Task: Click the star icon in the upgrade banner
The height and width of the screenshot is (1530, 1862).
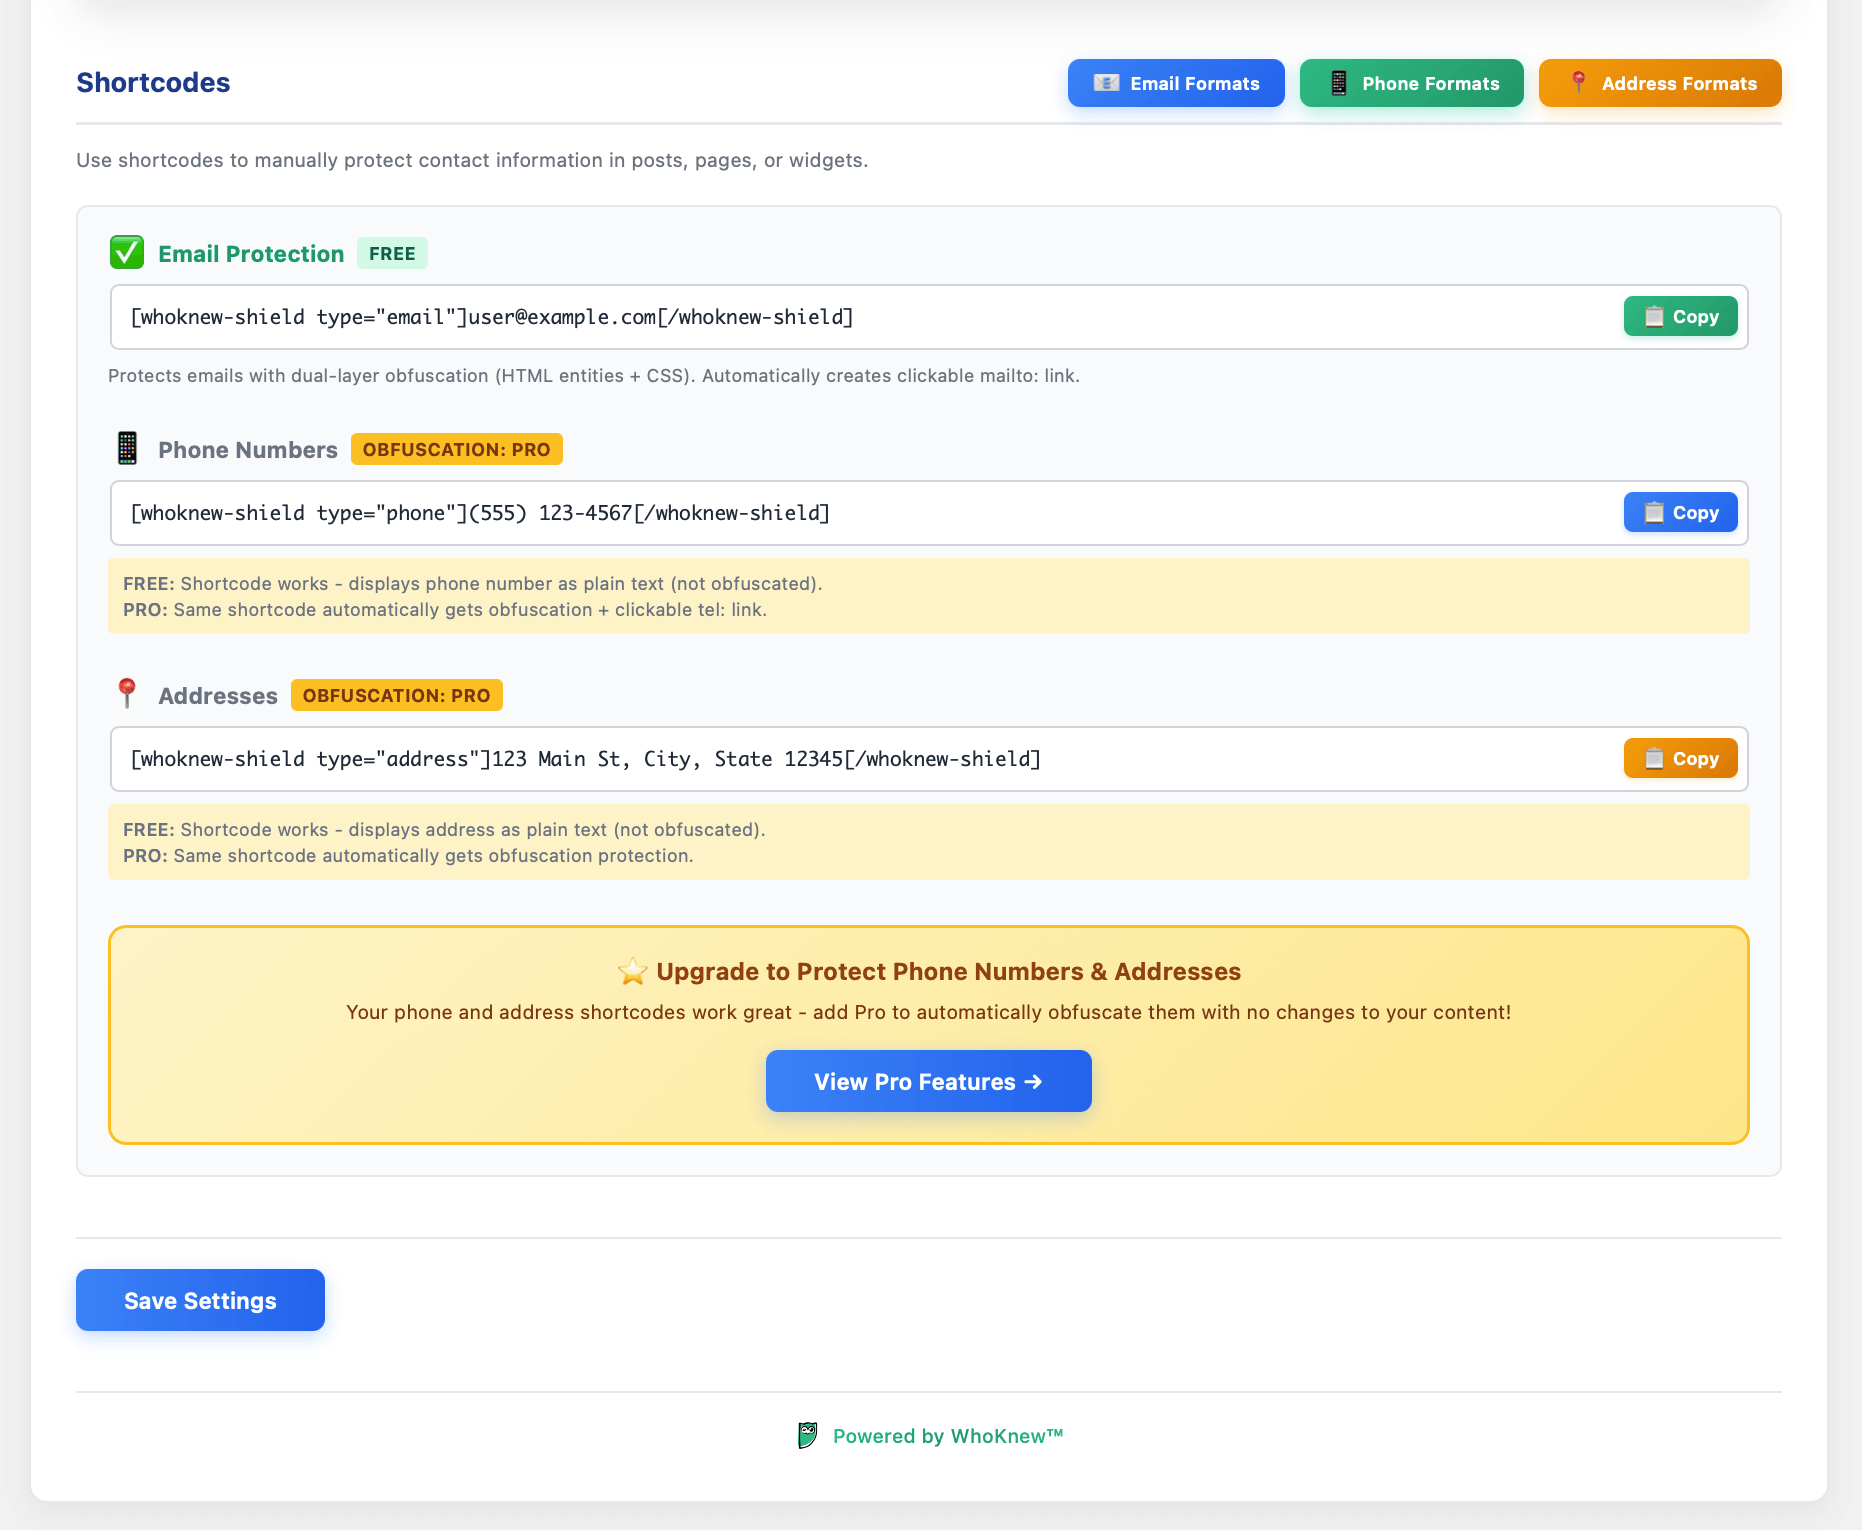Action: click(x=633, y=970)
